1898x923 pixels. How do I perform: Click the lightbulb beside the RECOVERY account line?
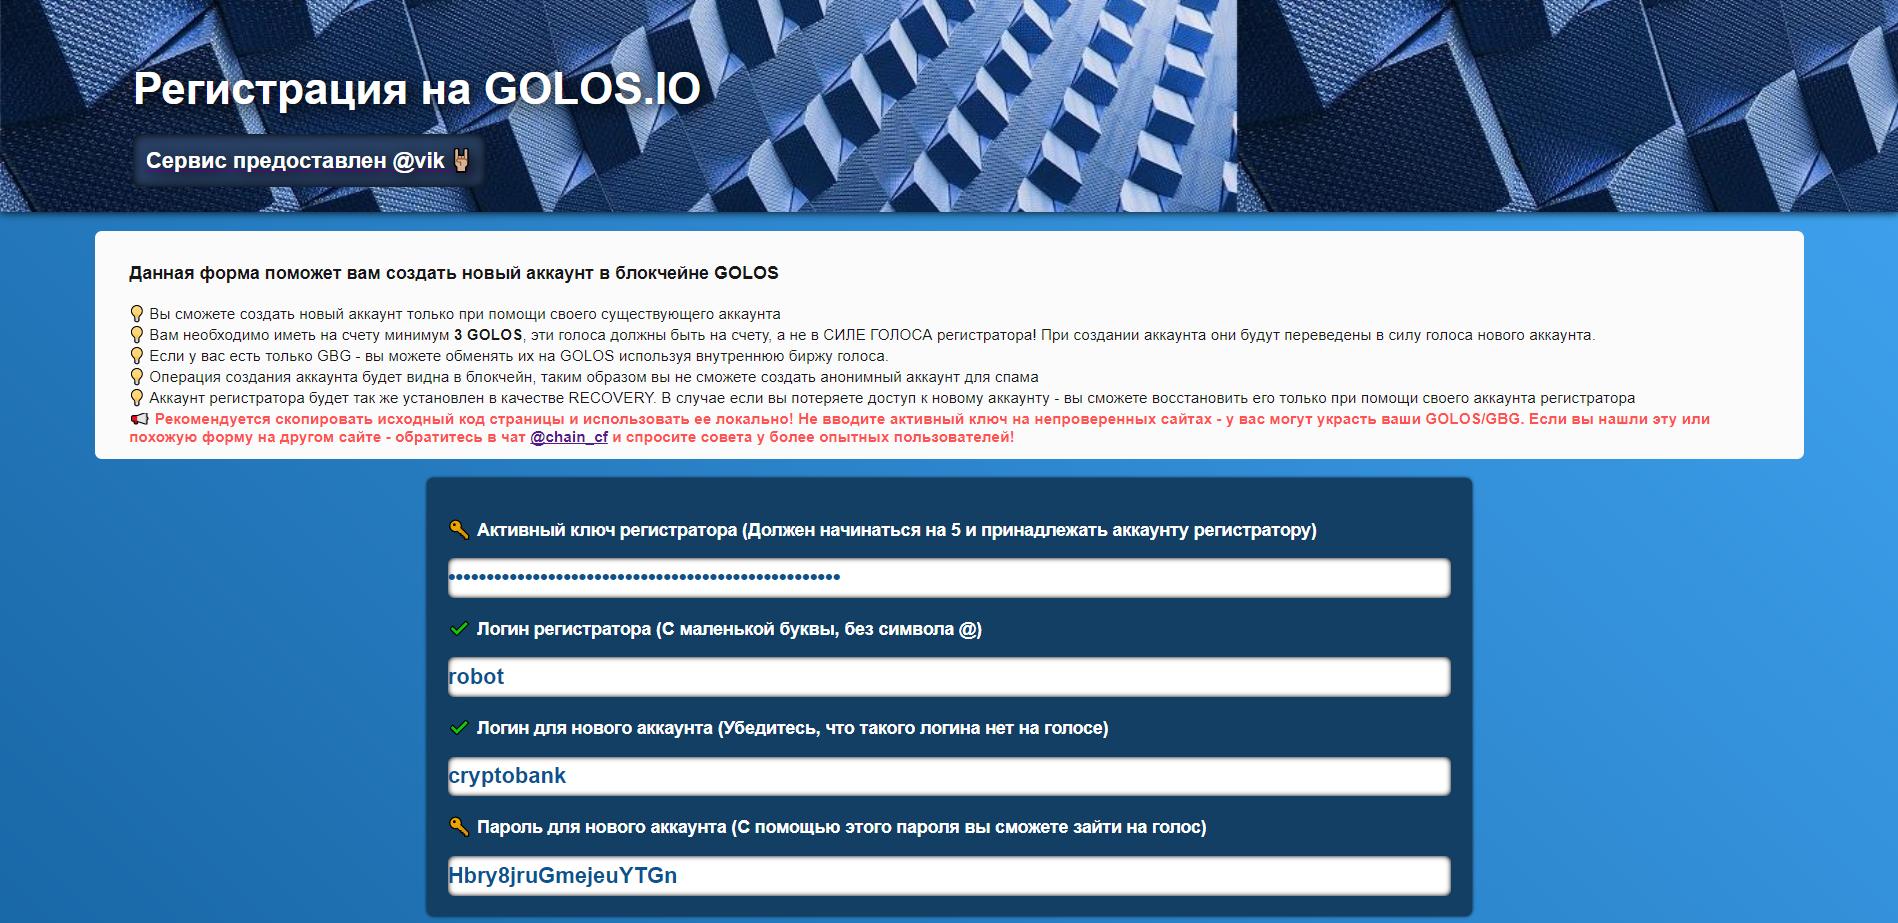tap(137, 398)
